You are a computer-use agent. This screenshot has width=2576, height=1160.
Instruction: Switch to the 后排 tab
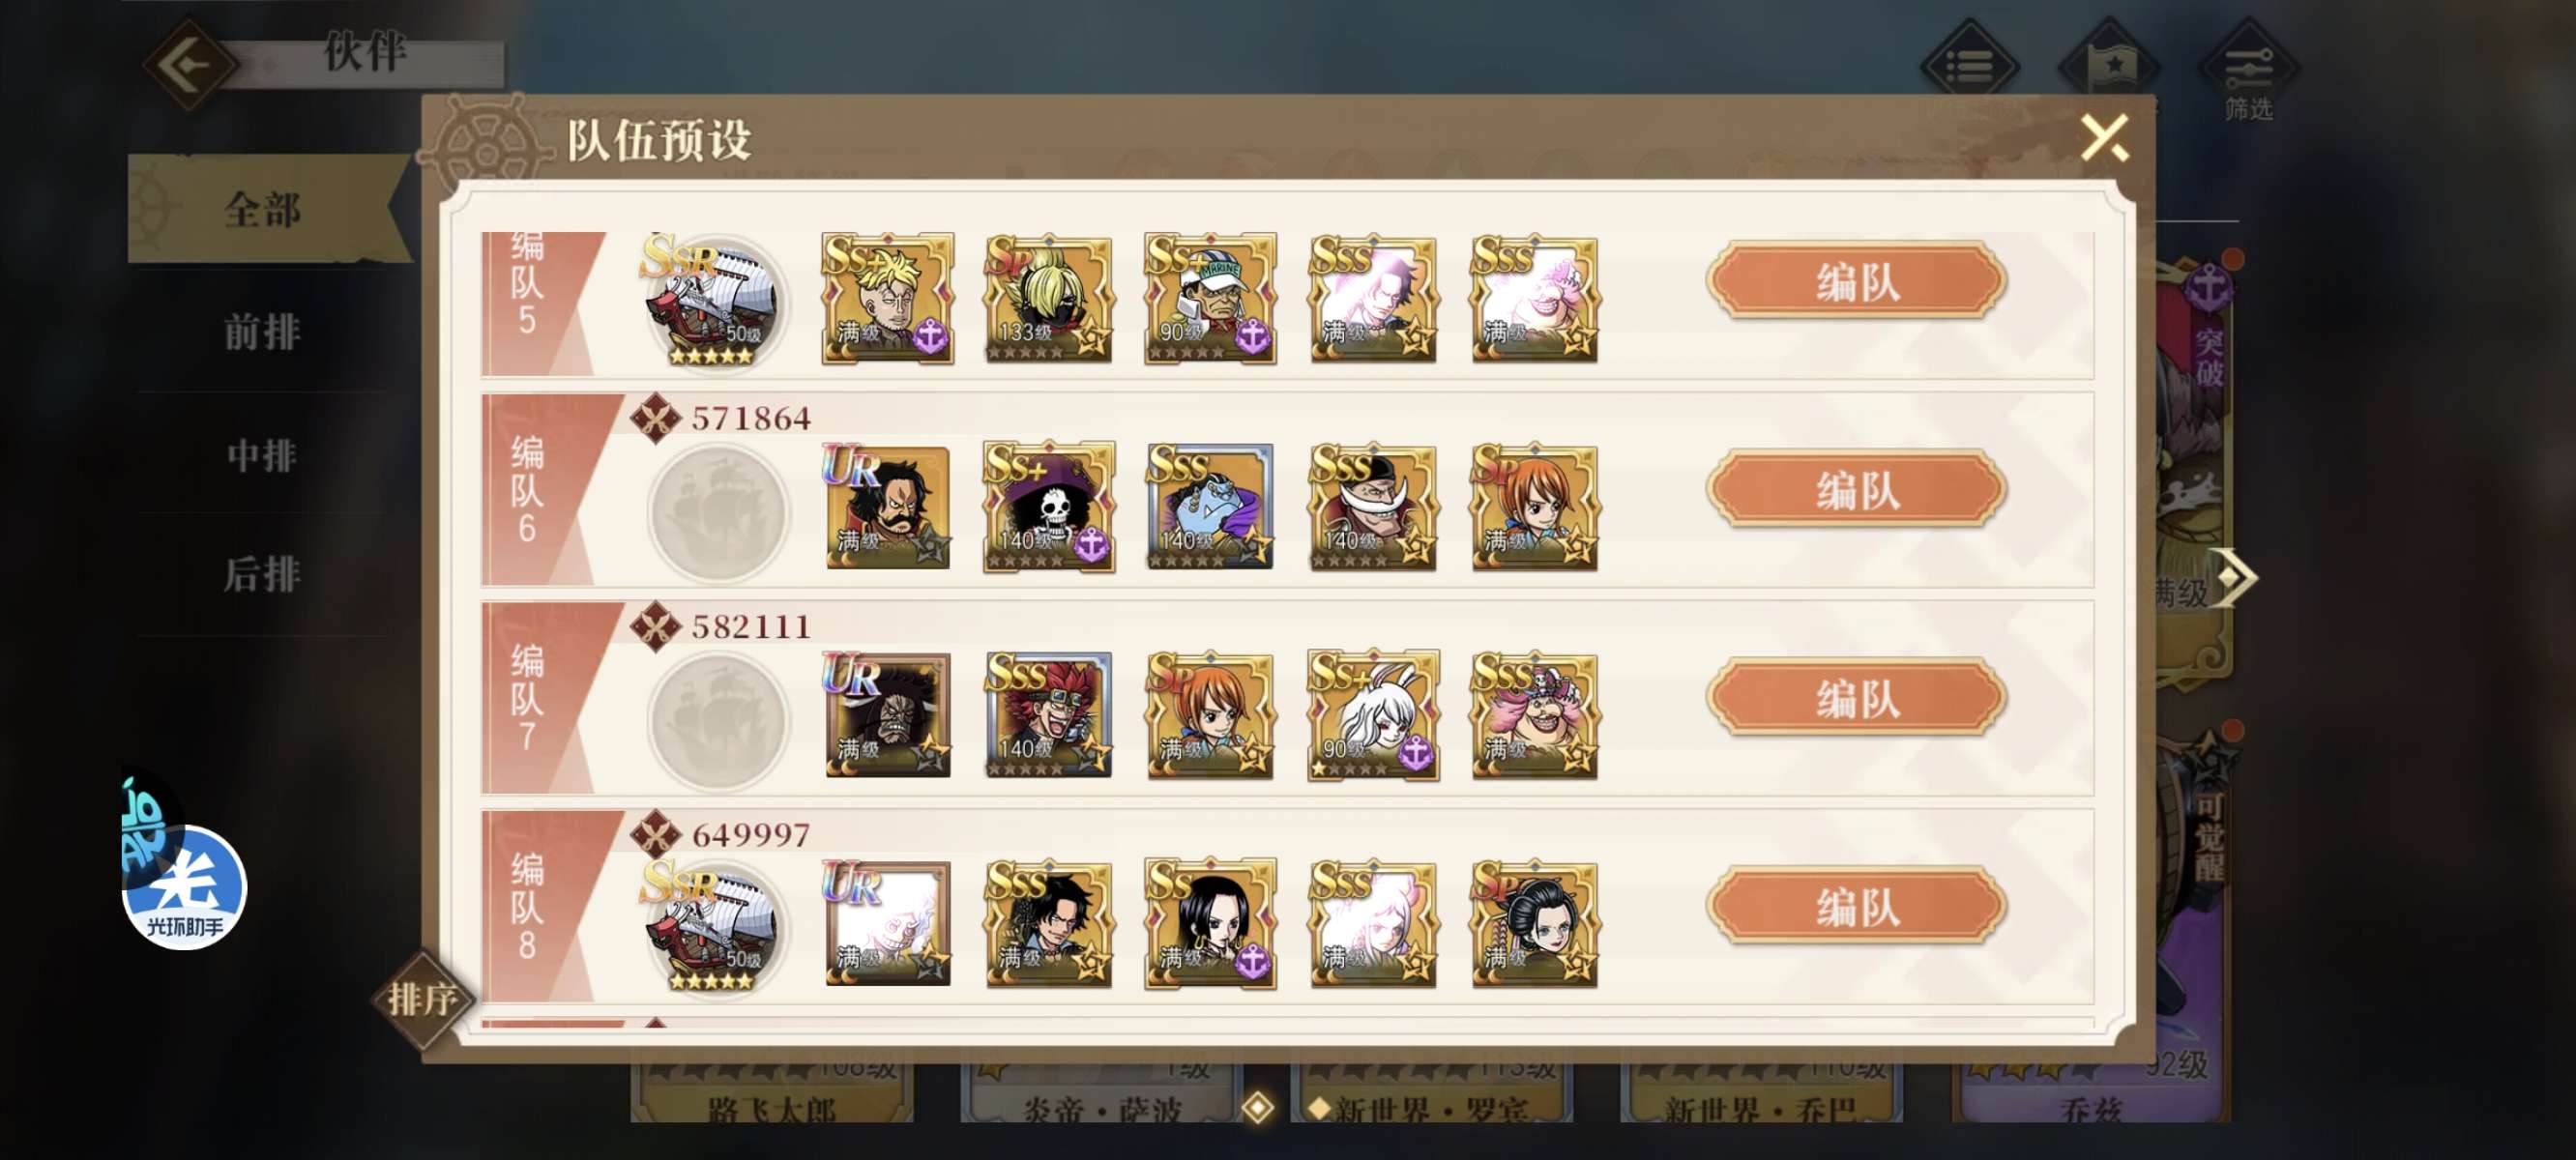point(262,574)
